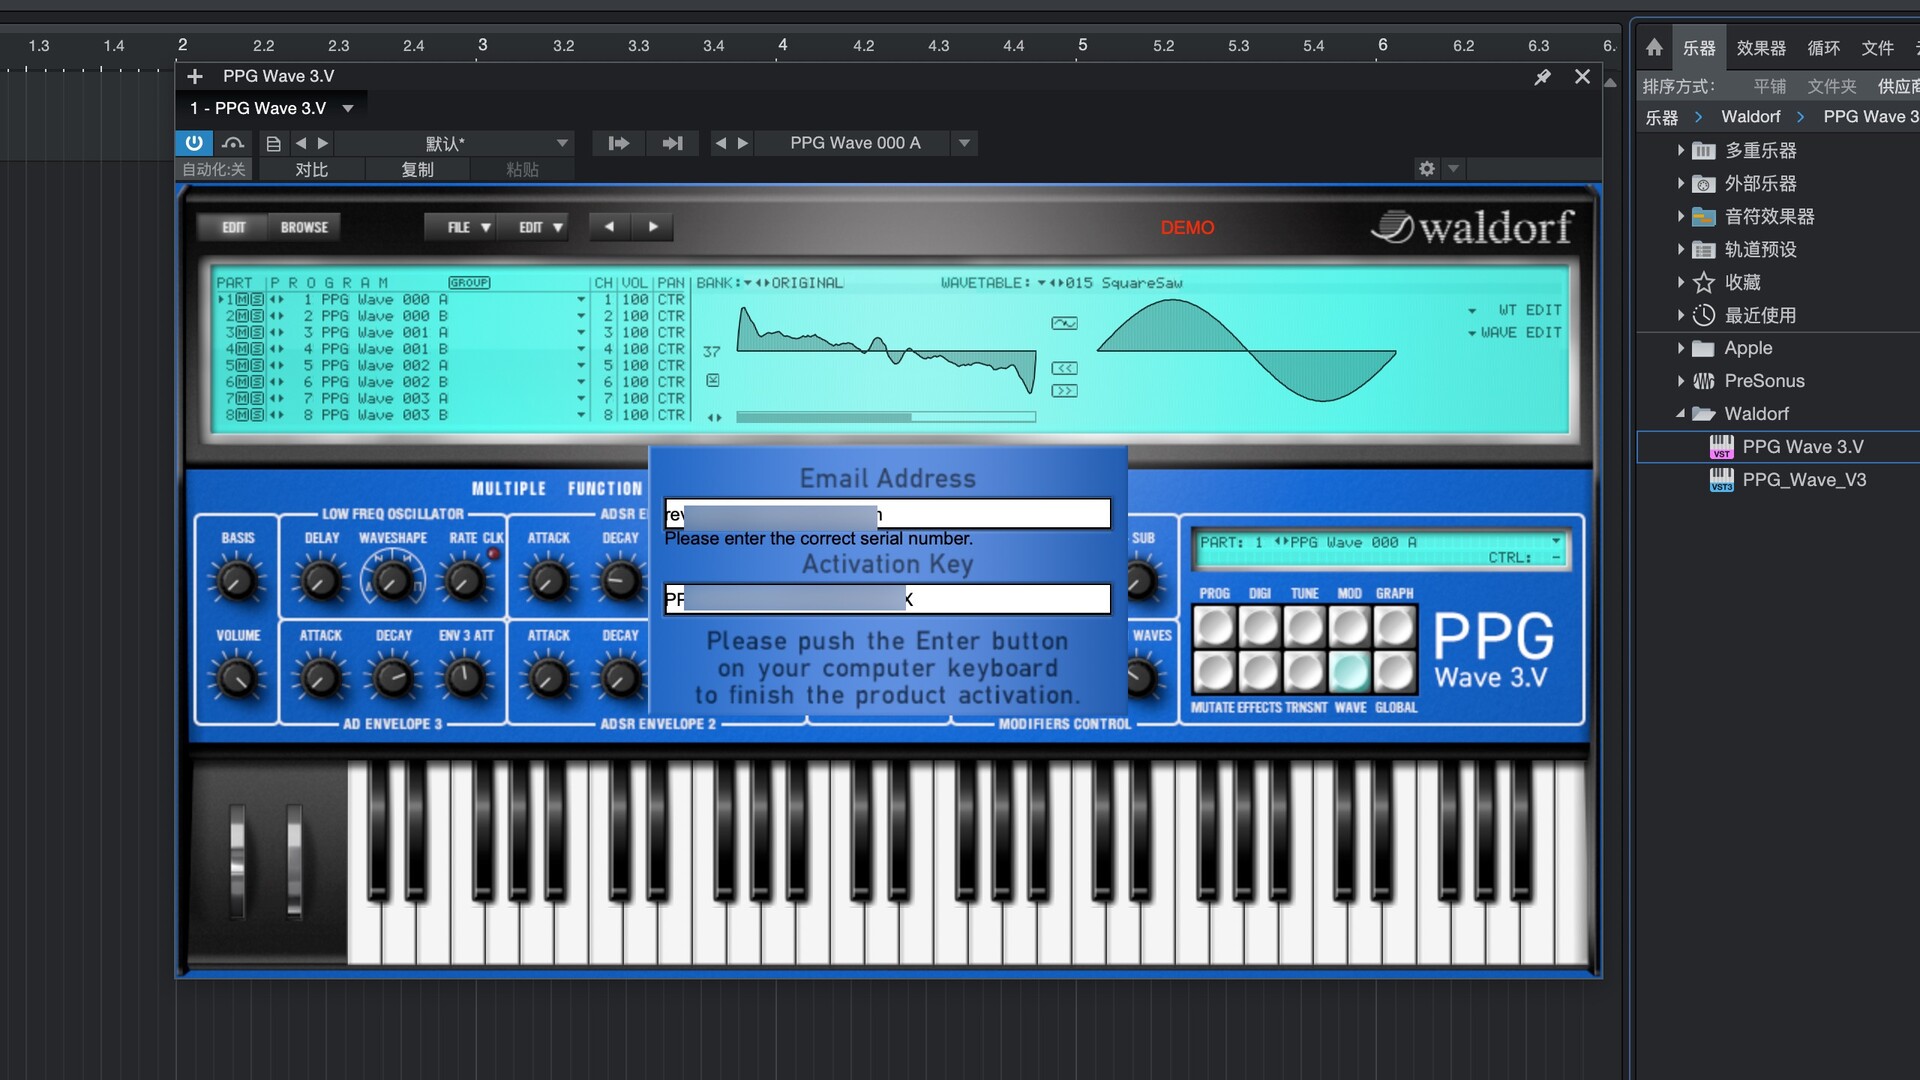This screenshot has height=1080, width=1920.
Task: Open the plugin gear settings icon
Action: (1427, 169)
